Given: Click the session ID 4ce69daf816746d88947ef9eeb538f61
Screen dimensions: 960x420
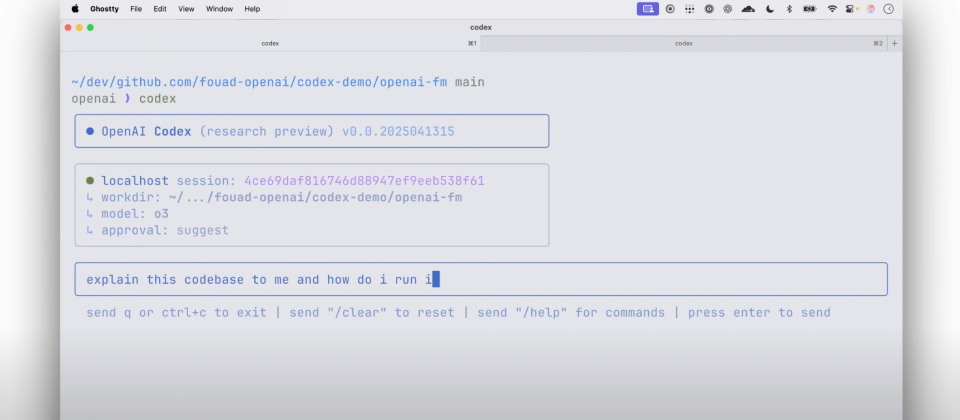Looking at the screenshot, I should tap(364, 181).
